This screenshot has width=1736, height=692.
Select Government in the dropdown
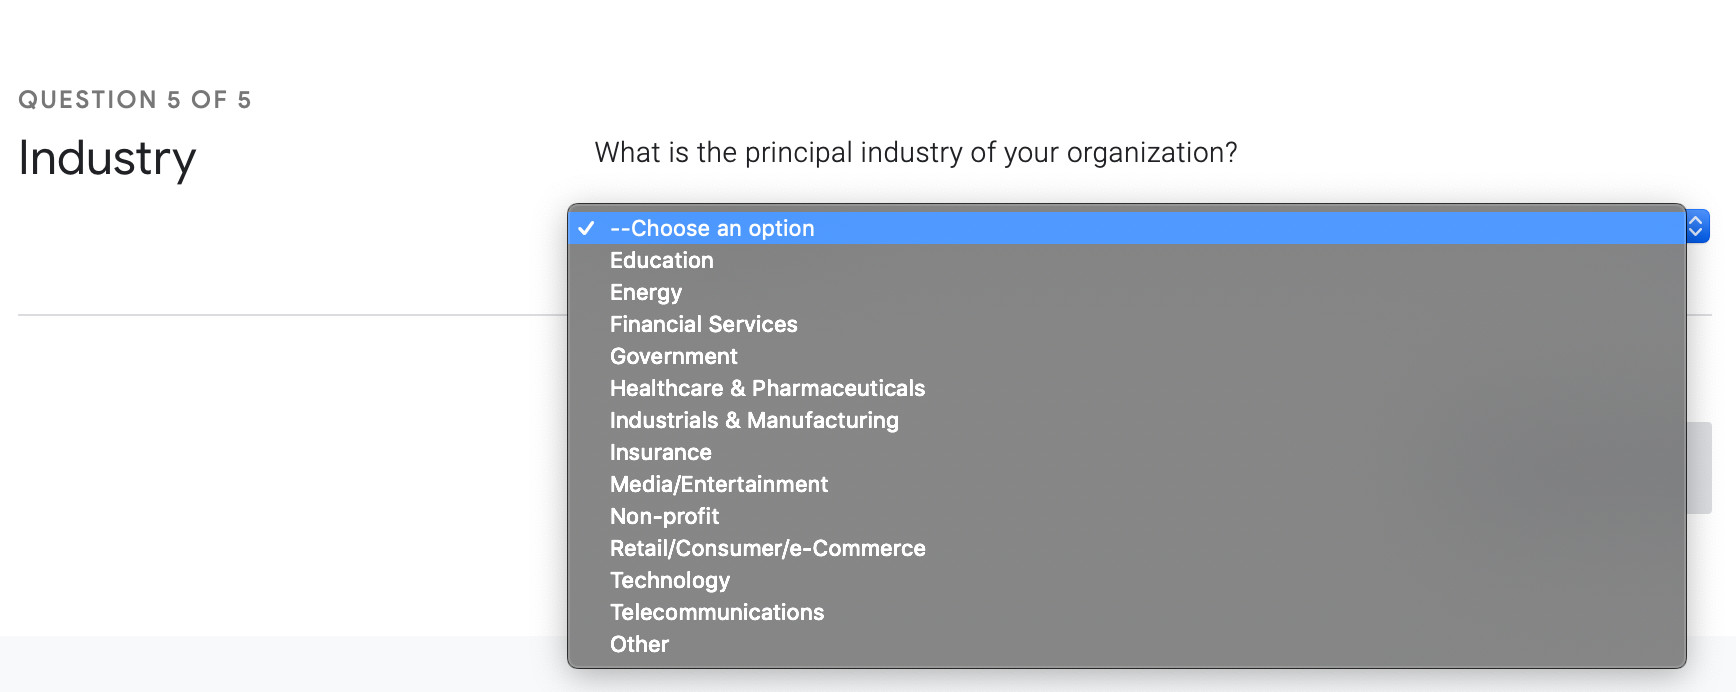(x=674, y=356)
